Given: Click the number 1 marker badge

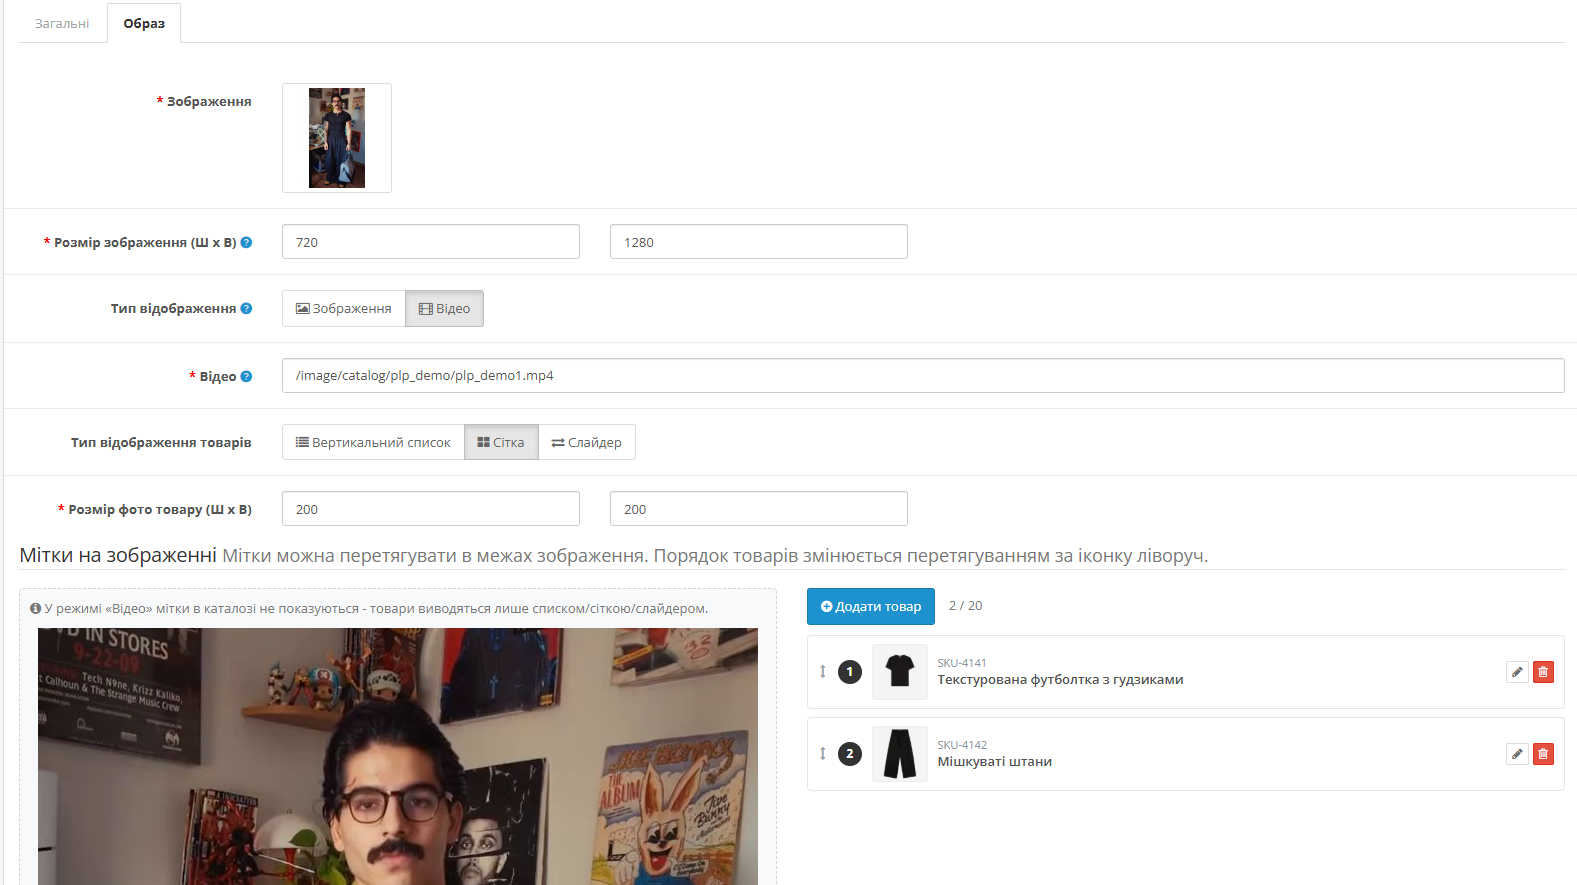Looking at the screenshot, I should (x=850, y=672).
